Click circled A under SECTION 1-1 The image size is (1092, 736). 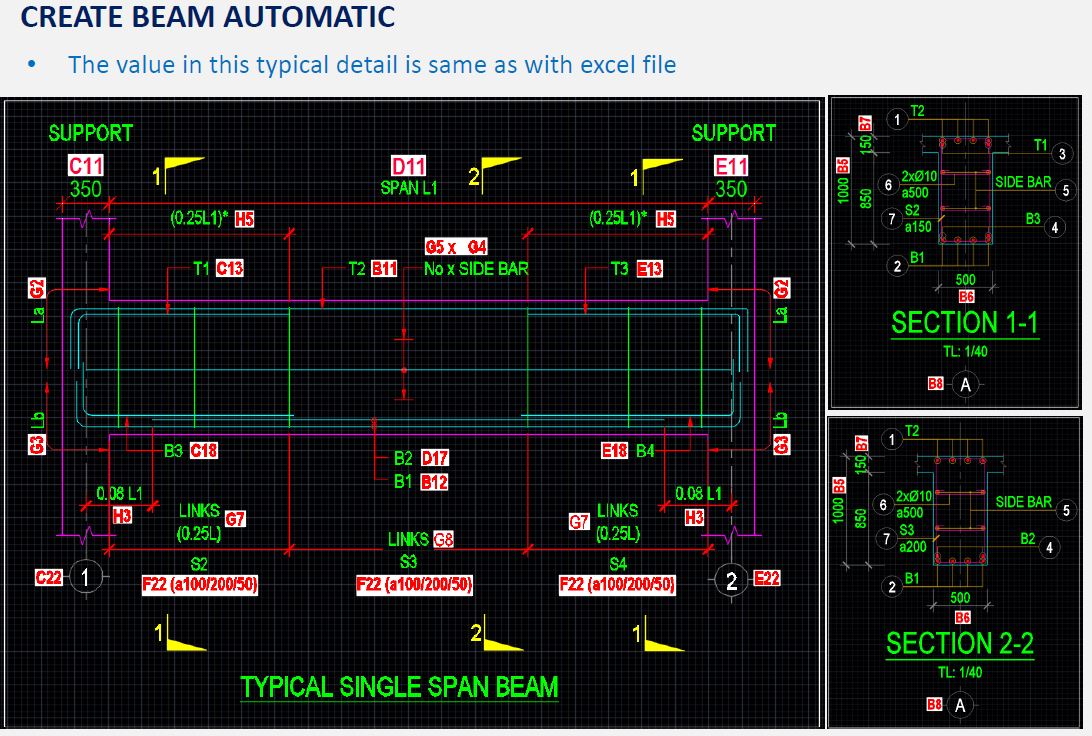[965, 384]
